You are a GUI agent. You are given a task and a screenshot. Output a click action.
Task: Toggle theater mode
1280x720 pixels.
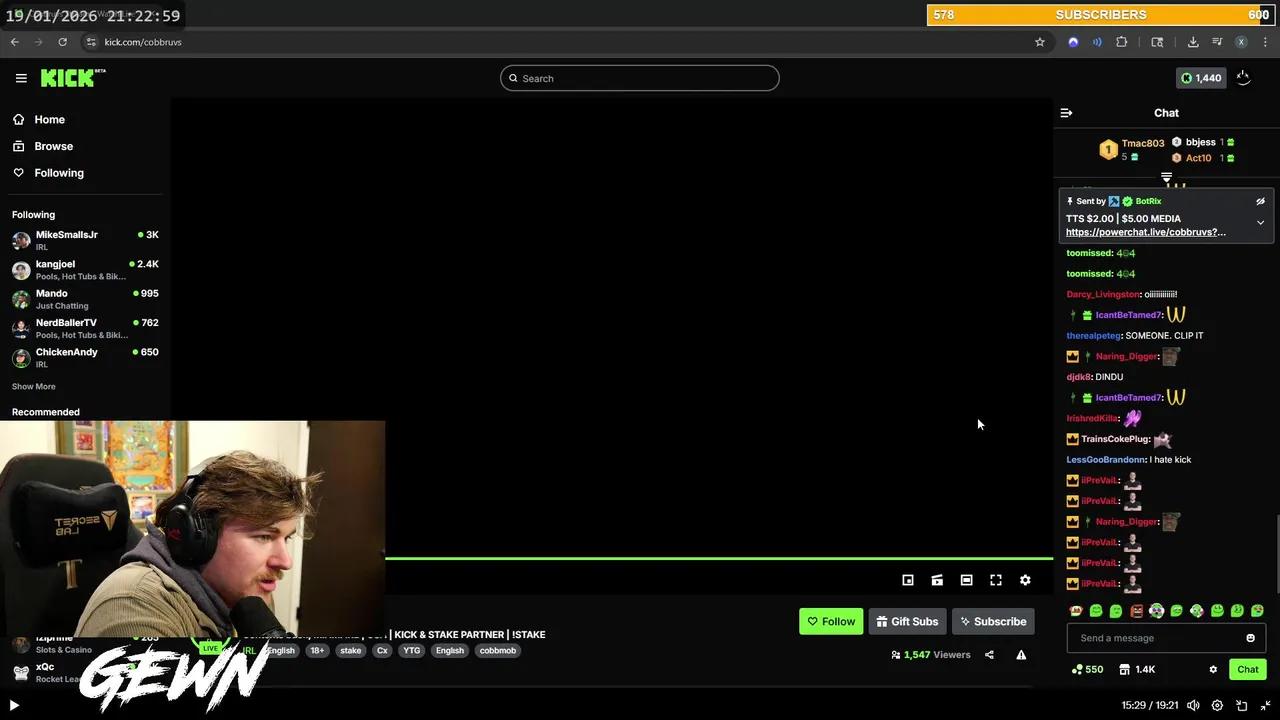click(x=966, y=580)
